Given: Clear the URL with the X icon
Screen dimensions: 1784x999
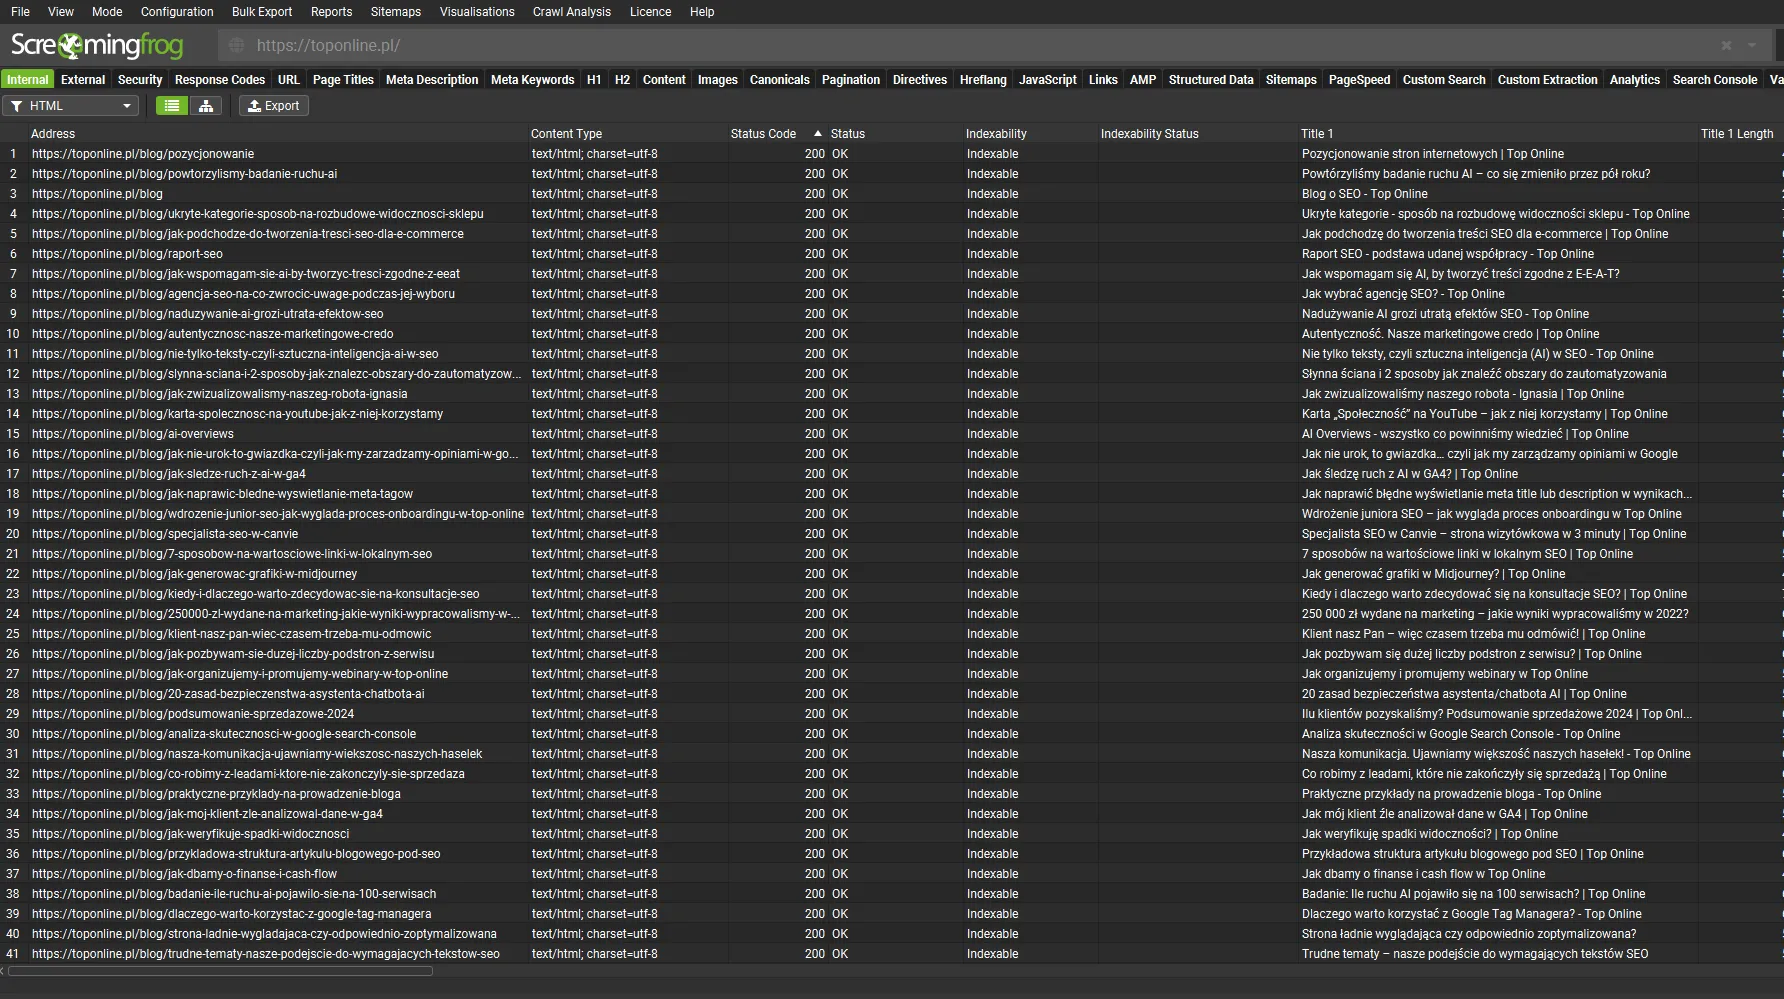Looking at the screenshot, I should (1726, 46).
